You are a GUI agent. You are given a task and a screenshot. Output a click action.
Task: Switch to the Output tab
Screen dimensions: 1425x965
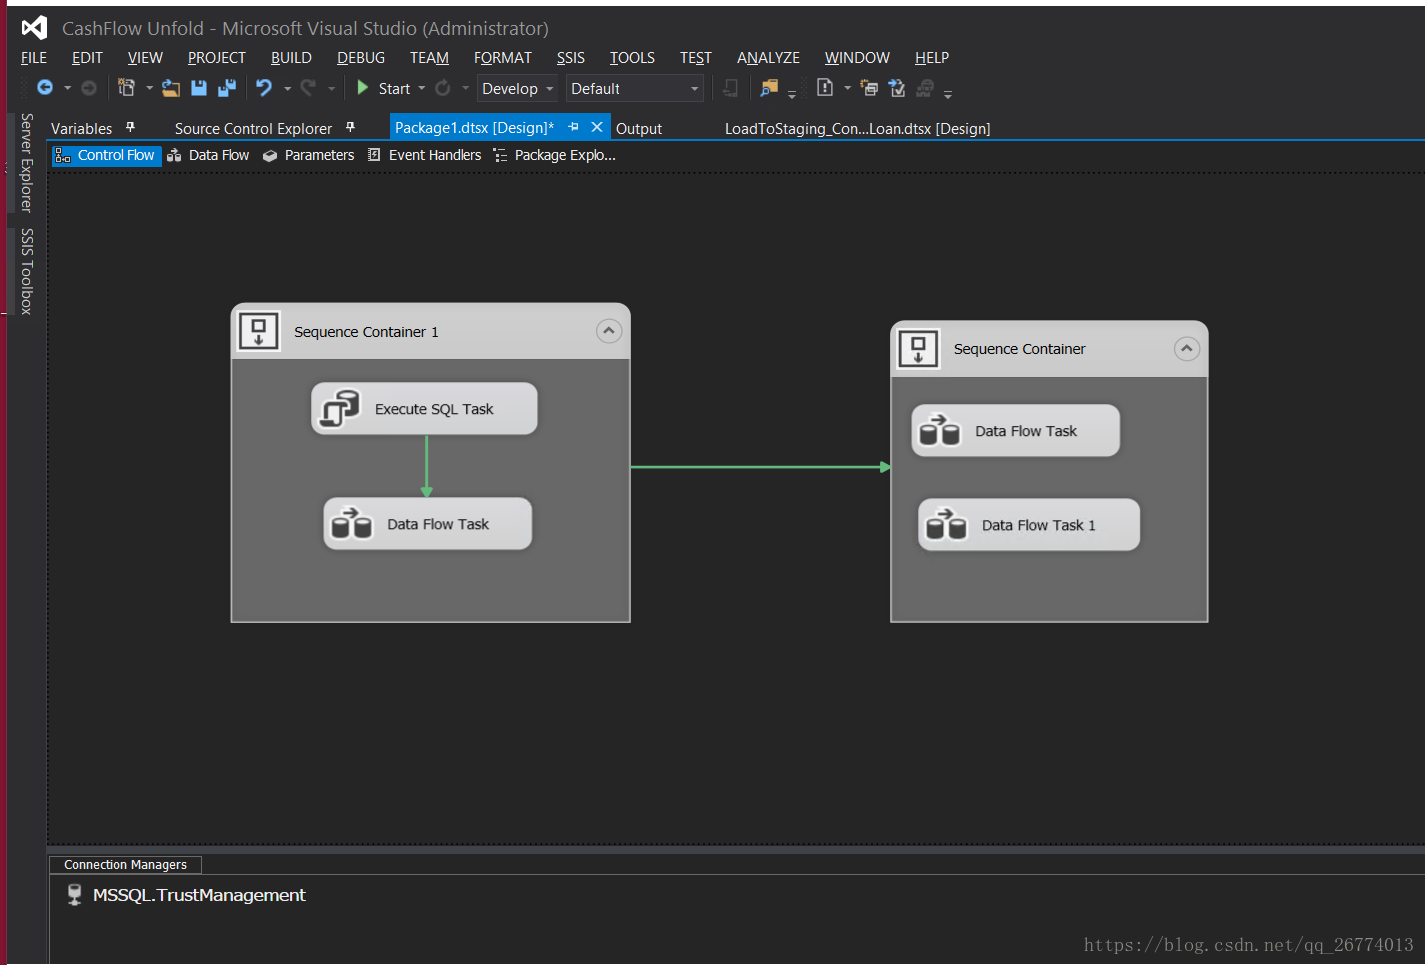point(639,128)
